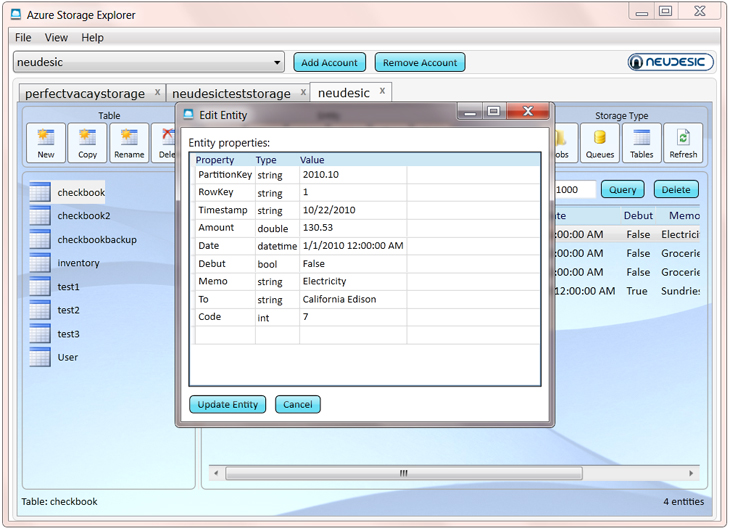The image size is (730, 531).
Task: Select the checkbook2 table name
Action: (84, 215)
